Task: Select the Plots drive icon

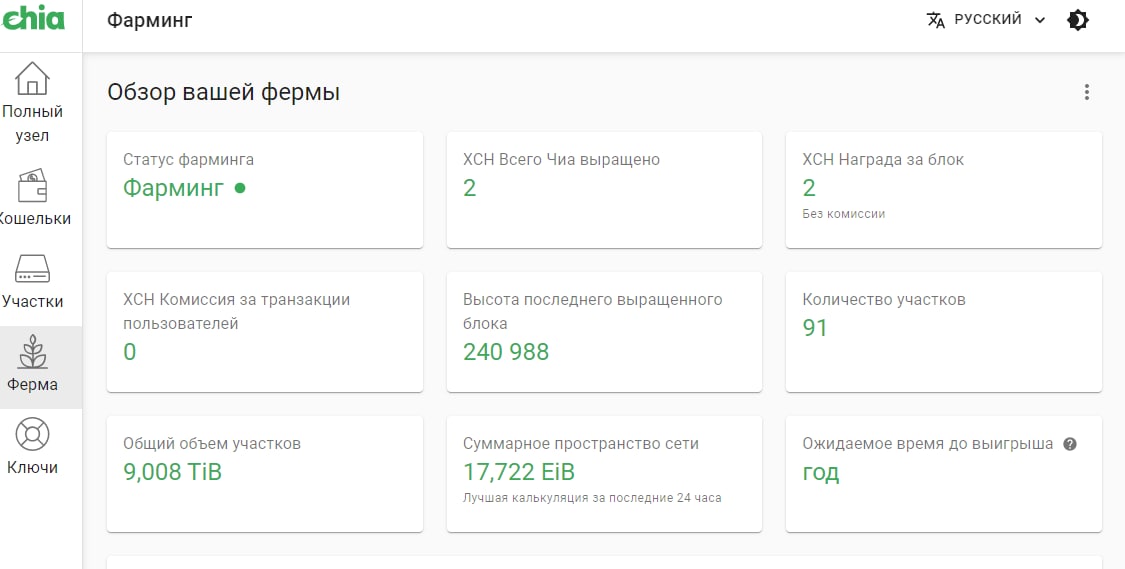Action: tap(33, 269)
